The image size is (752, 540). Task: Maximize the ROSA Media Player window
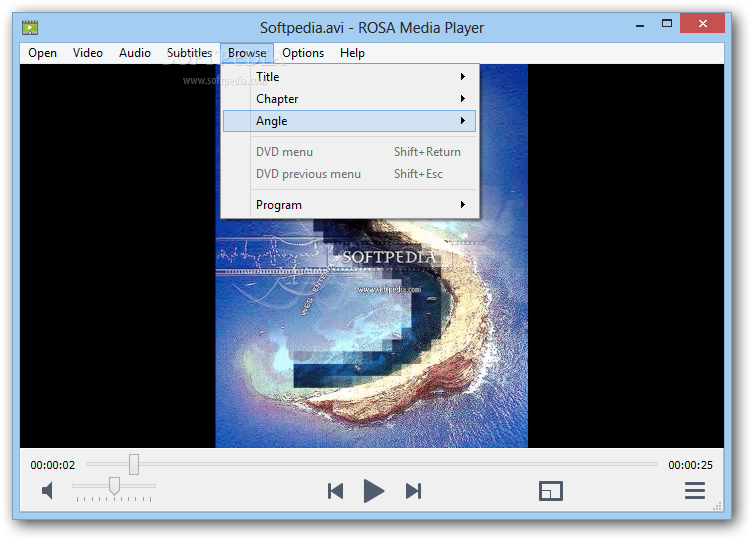667,23
